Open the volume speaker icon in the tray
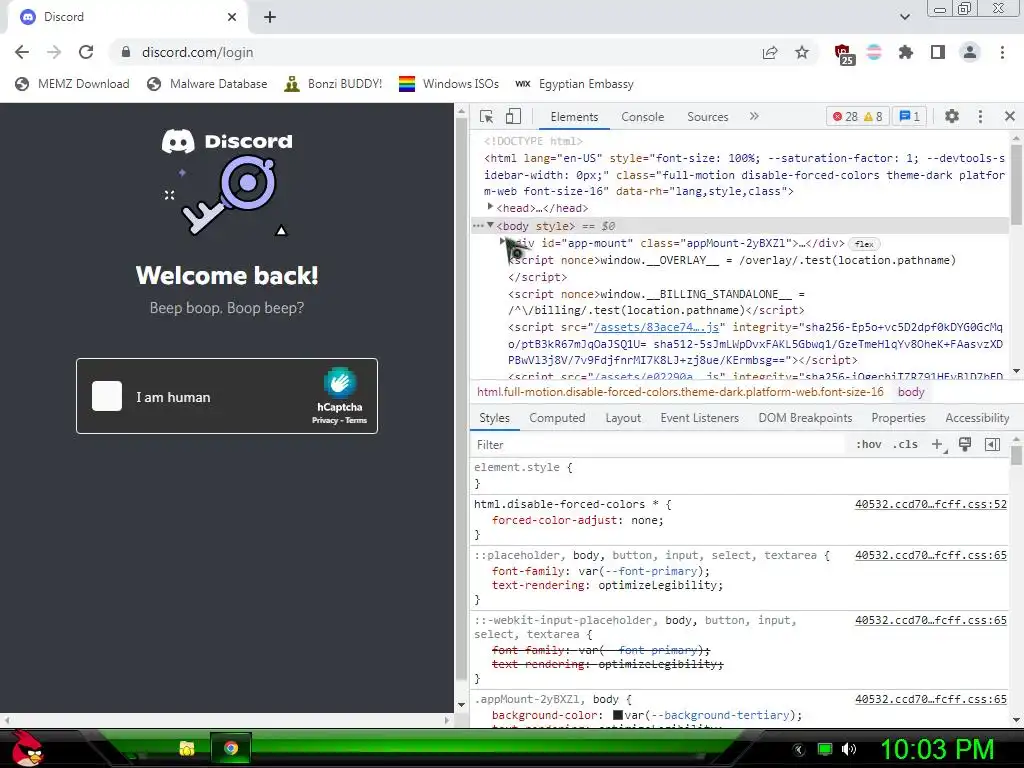 coord(849,749)
